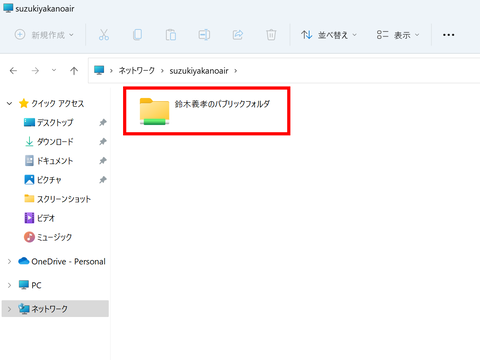This screenshot has width=480, height=360.
Task: Open ダウンロード in the sidebar
Action: pyautogui.click(x=49, y=142)
